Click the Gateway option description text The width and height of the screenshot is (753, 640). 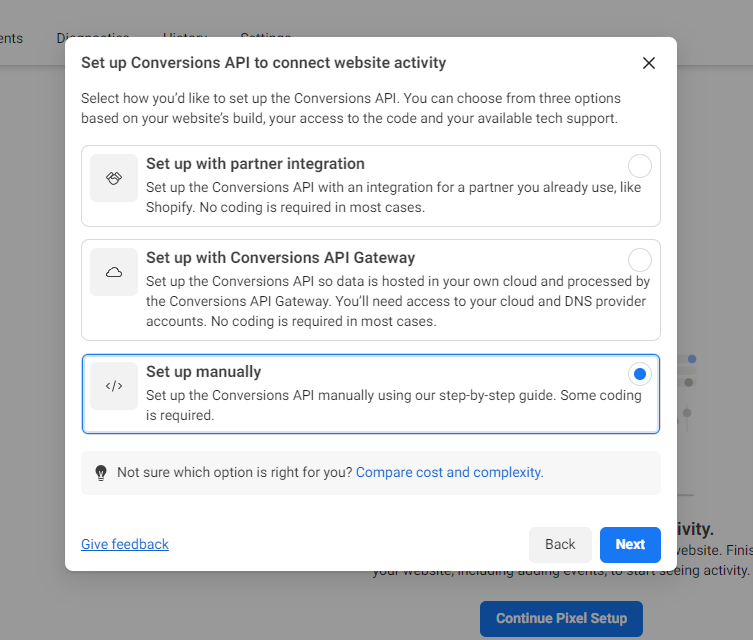(398, 301)
